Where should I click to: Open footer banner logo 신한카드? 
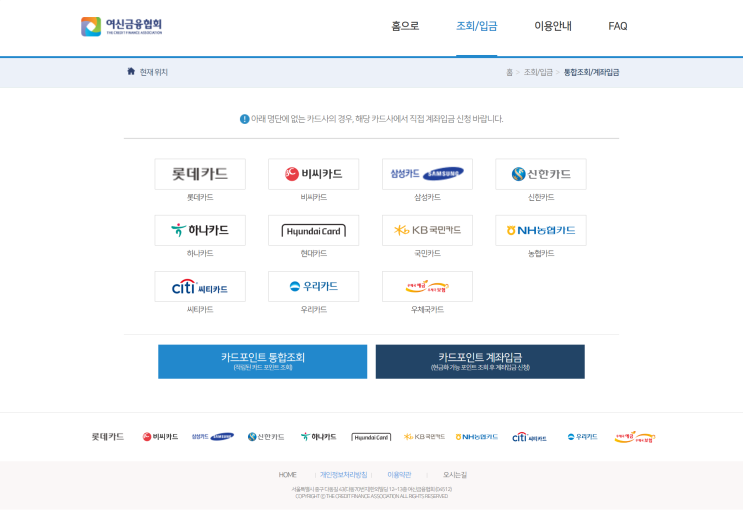click(266, 437)
